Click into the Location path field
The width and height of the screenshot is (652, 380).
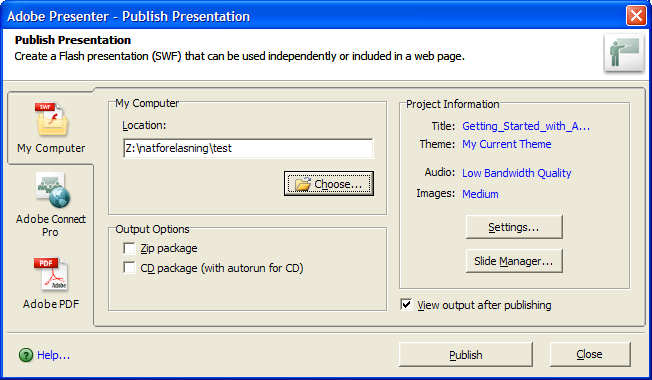point(248,148)
